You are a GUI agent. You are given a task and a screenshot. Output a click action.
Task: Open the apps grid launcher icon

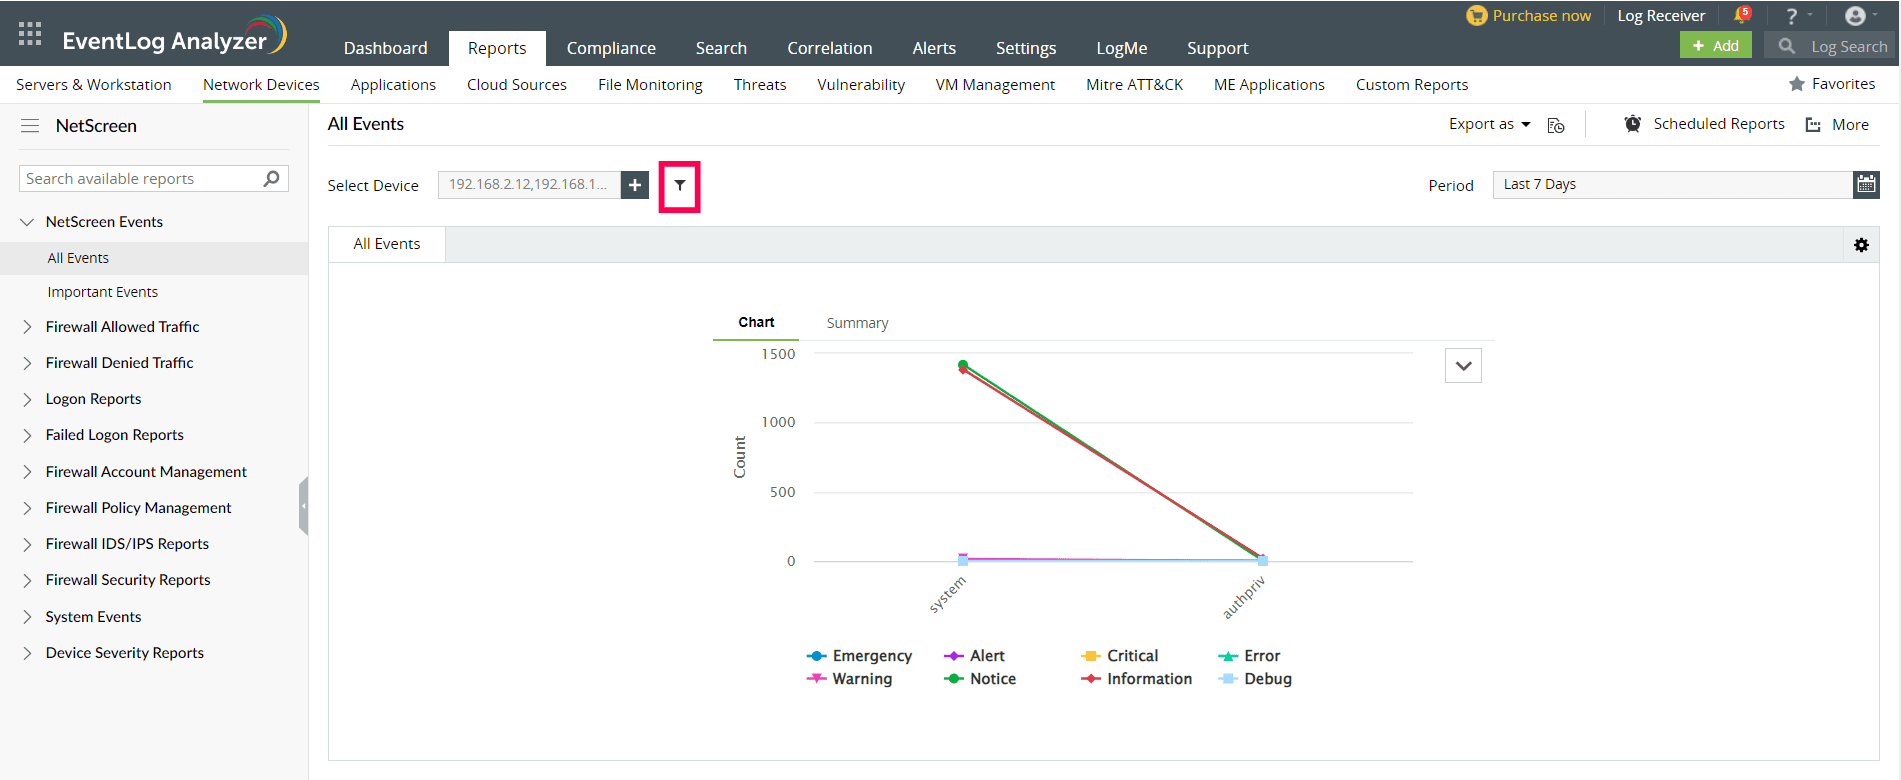[30, 34]
